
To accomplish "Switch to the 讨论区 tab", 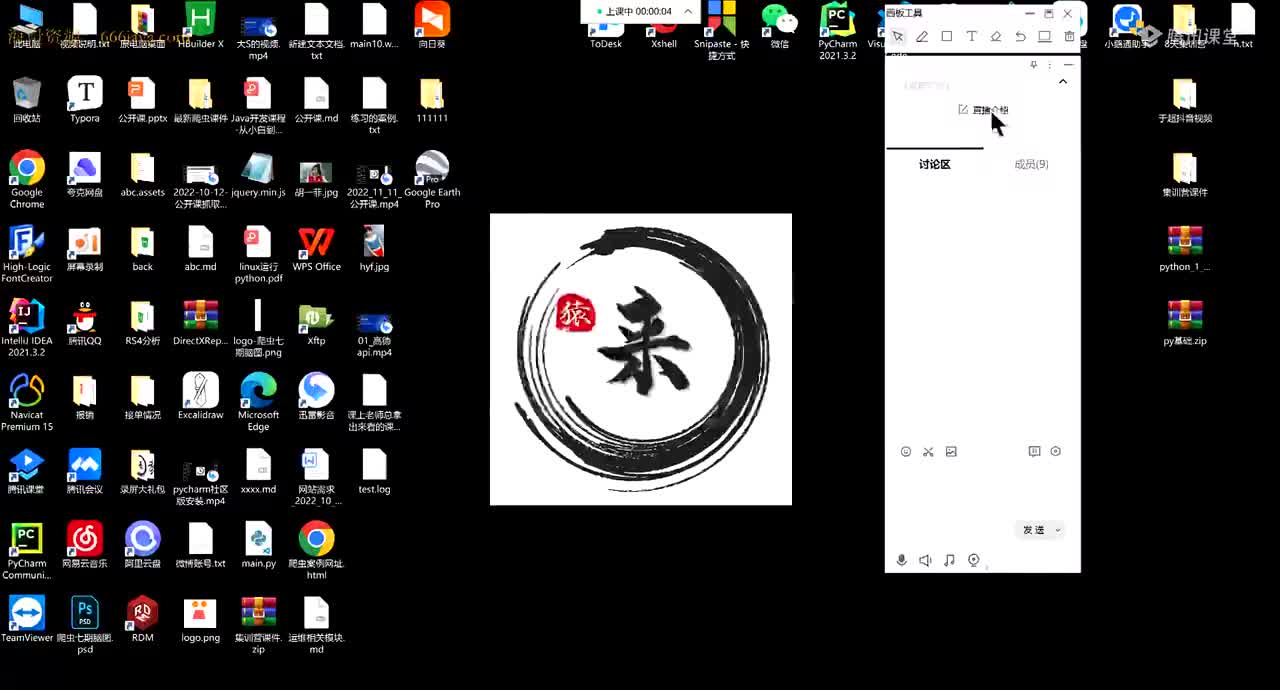I will [934, 164].
